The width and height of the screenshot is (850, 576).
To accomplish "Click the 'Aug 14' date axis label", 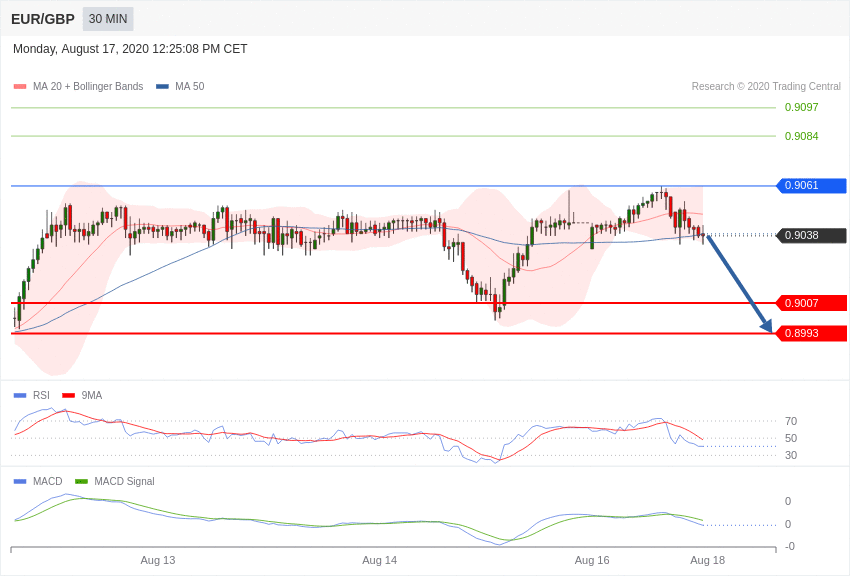I will pos(379,560).
